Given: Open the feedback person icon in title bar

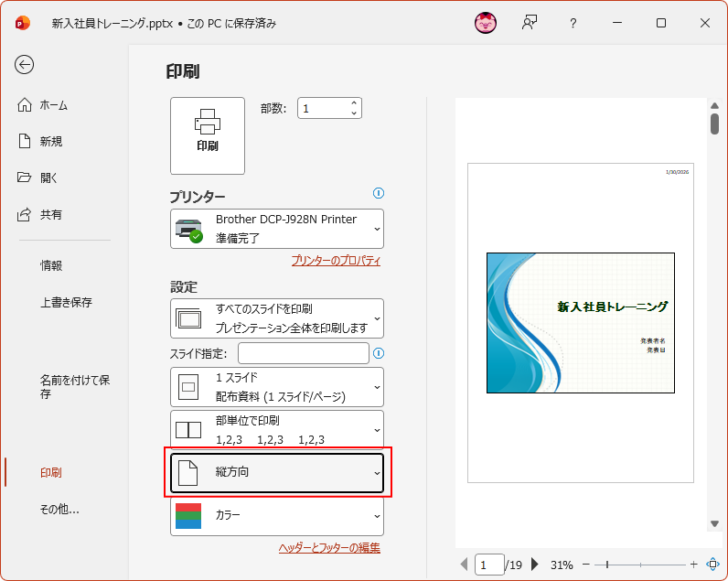Looking at the screenshot, I should point(529,22).
